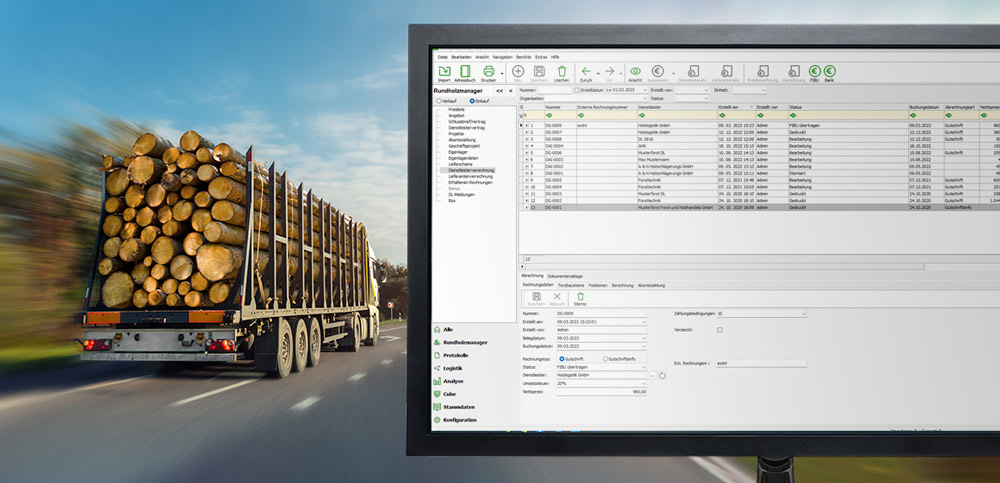Select Lieferantenverrechnung in the navigation tree
The height and width of the screenshot is (483, 1000).
pos(471,176)
